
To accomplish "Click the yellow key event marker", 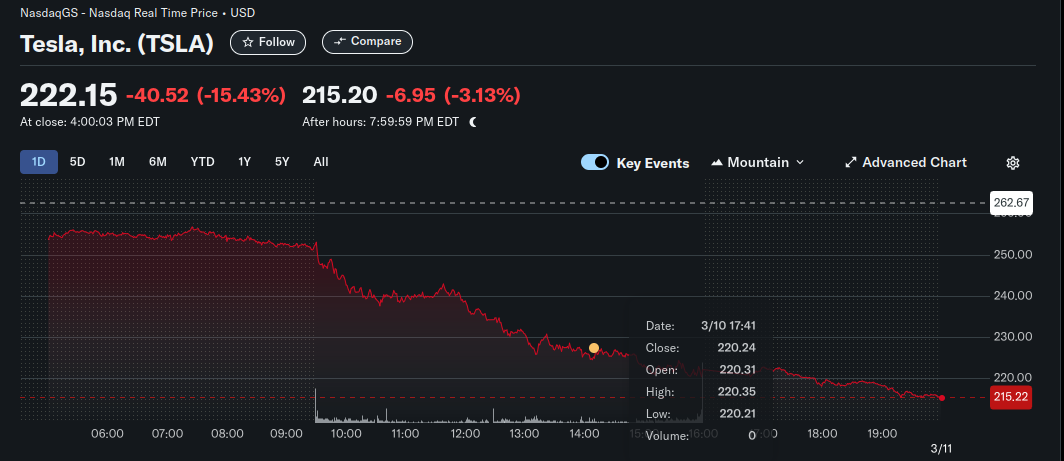I will pyautogui.click(x=594, y=348).
